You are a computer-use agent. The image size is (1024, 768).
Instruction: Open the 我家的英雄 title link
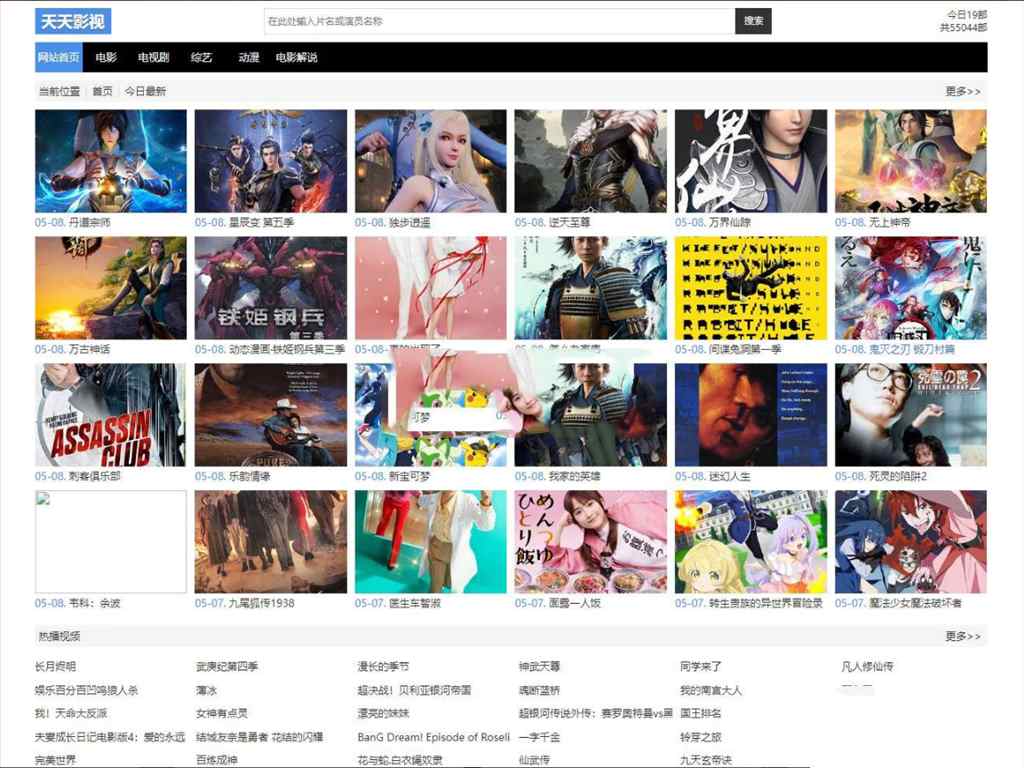point(574,476)
